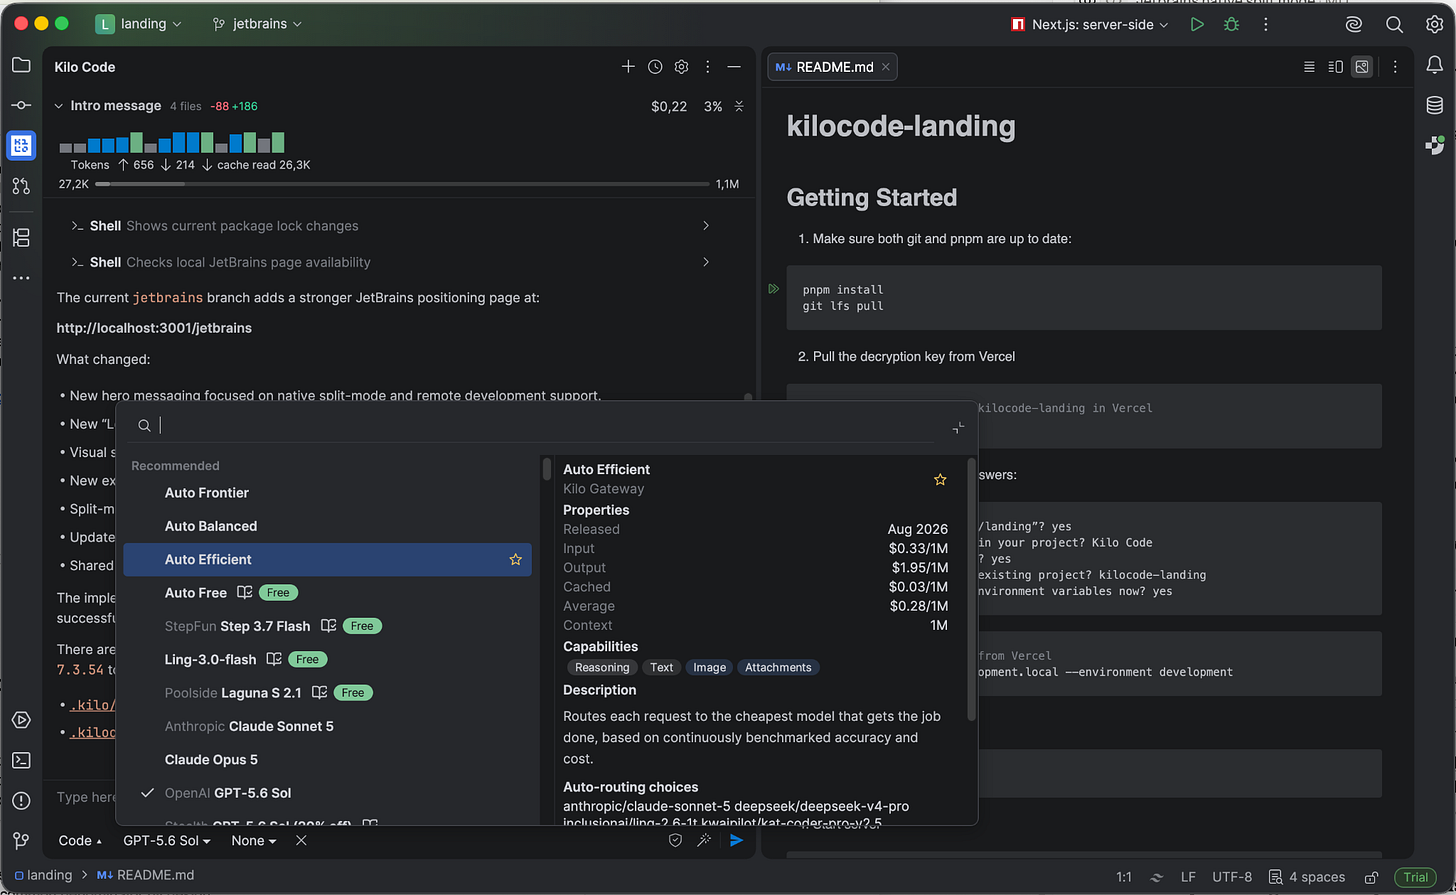Select the Auto Frontier model

point(328,493)
